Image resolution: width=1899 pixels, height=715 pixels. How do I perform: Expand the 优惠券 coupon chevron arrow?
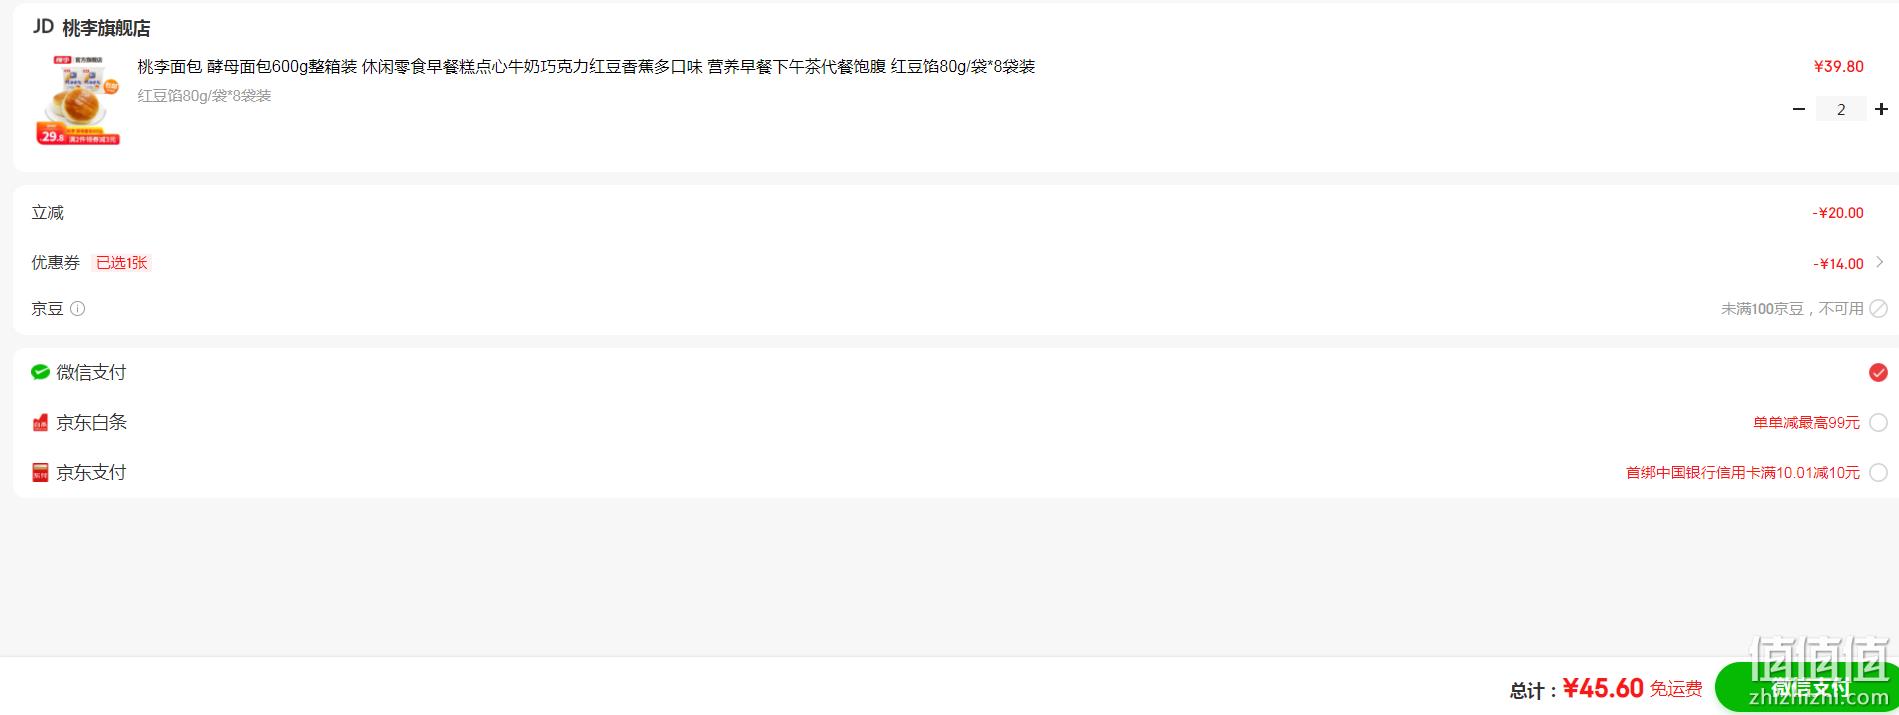1880,262
